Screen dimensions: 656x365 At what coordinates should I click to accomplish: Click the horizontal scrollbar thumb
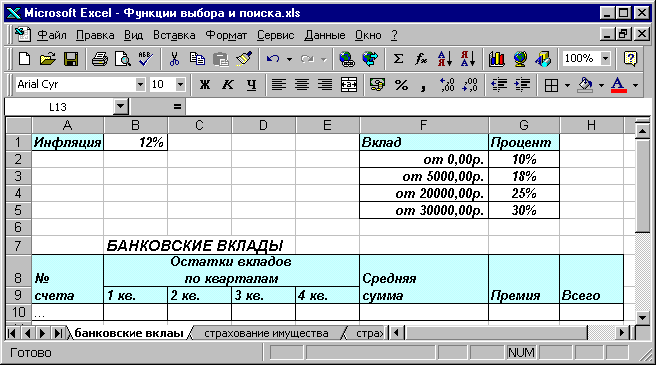point(497,333)
